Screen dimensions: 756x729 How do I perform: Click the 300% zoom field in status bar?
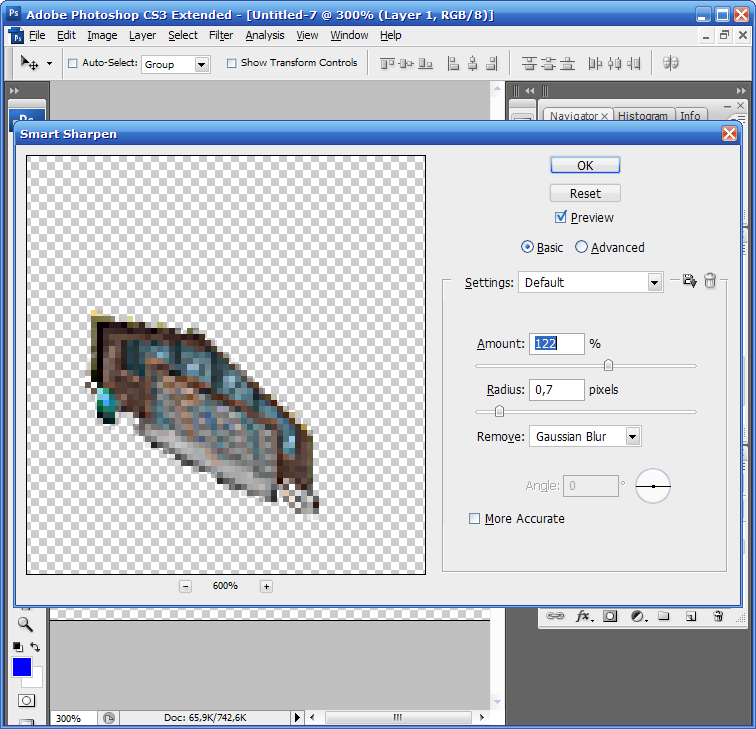point(73,718)
